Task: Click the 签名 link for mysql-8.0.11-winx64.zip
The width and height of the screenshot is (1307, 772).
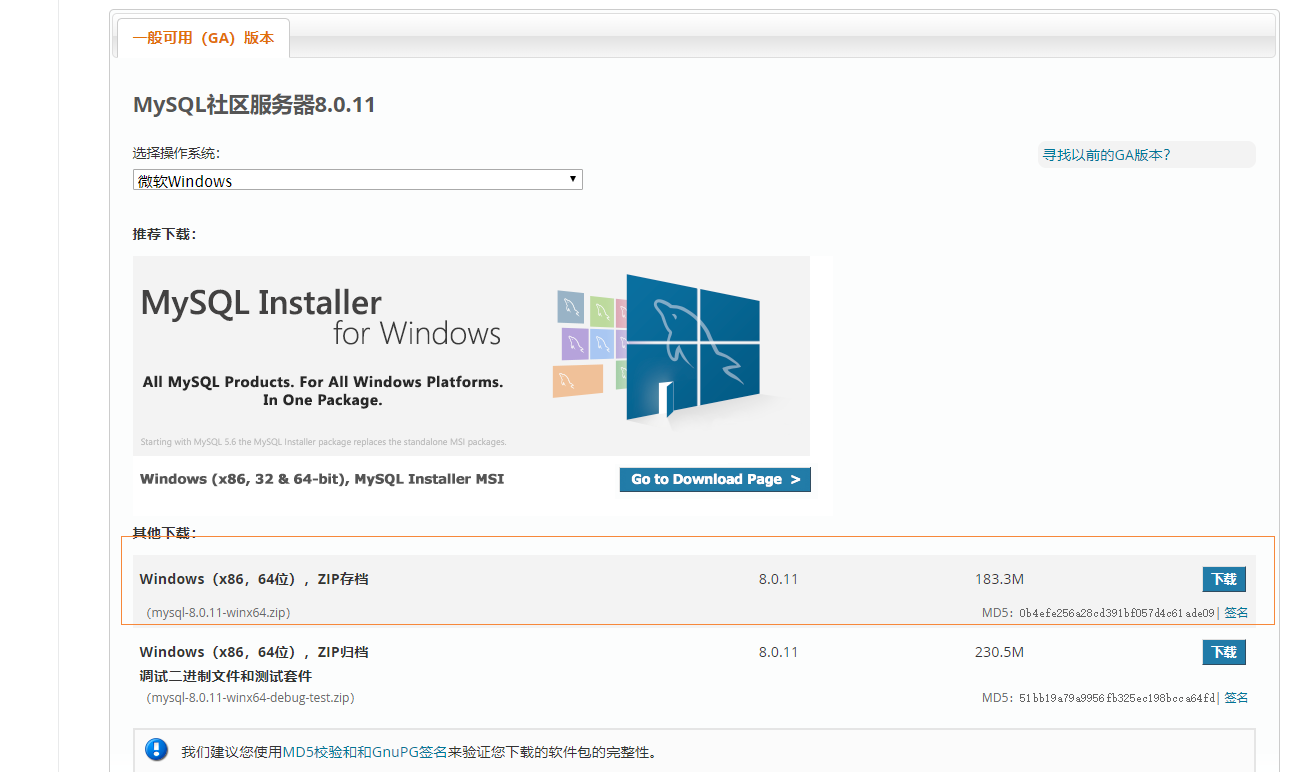Action: pos(1236,612)
